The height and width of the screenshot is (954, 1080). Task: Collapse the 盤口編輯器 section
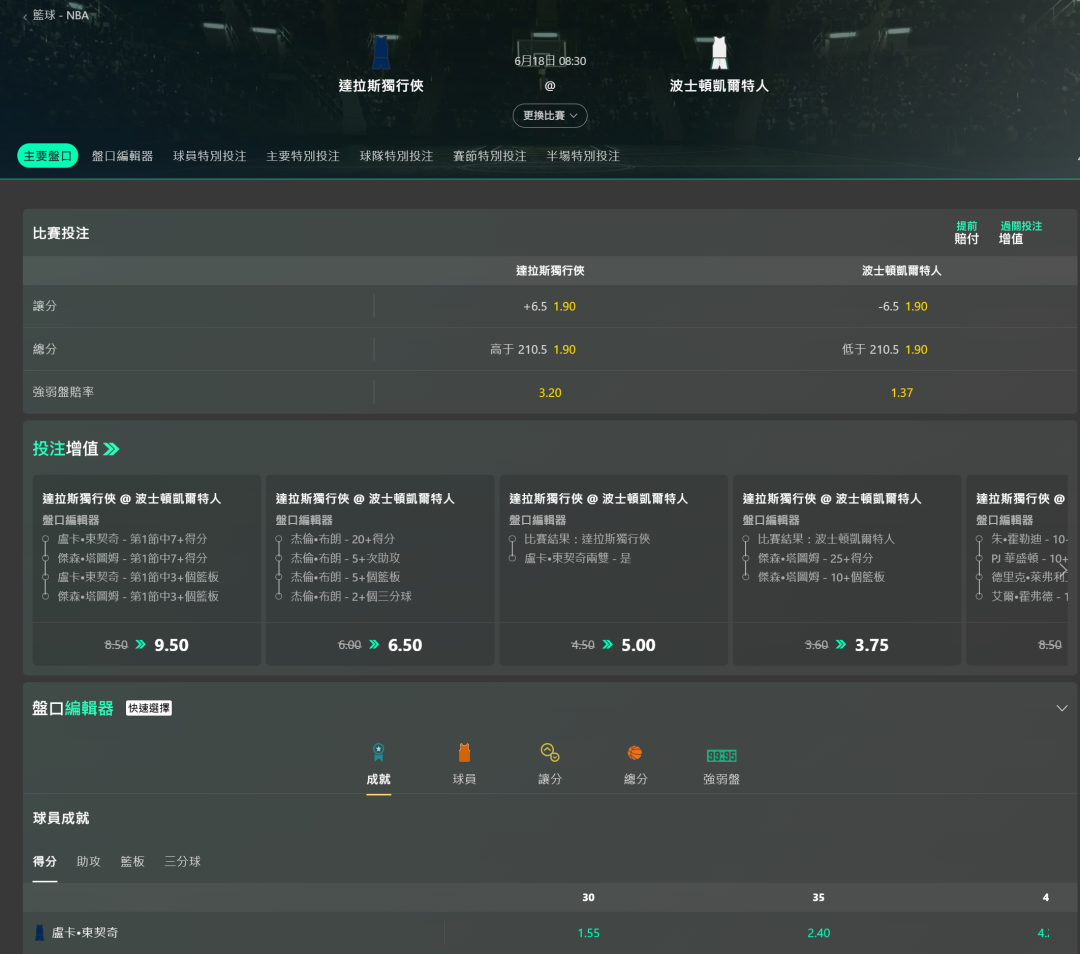(x=1062, y=708)
